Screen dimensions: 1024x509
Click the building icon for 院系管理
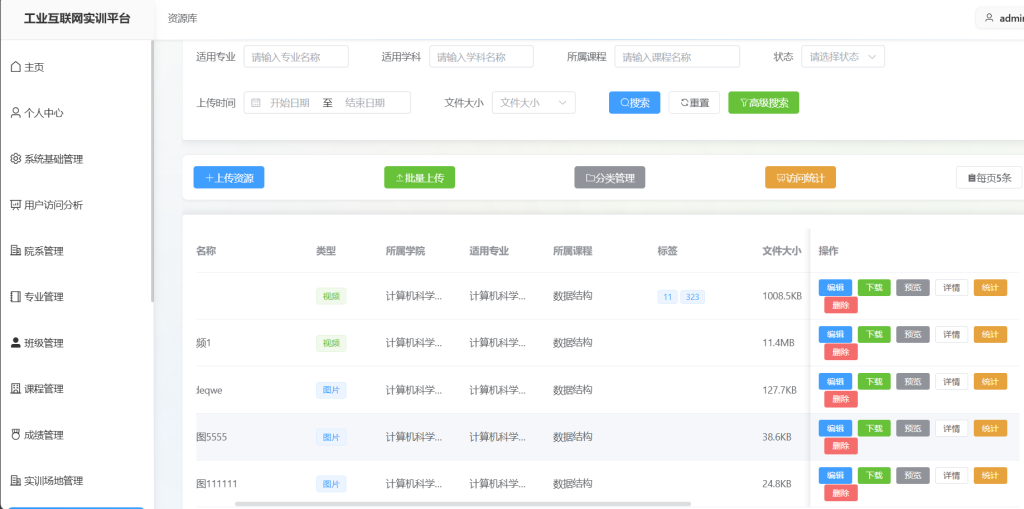[x=15, y=251]
